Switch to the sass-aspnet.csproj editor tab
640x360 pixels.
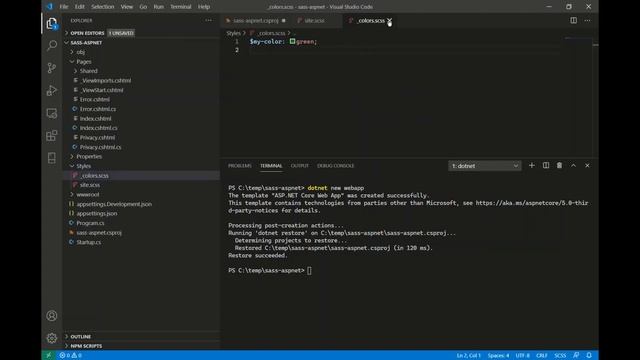(x=255, y=20)
